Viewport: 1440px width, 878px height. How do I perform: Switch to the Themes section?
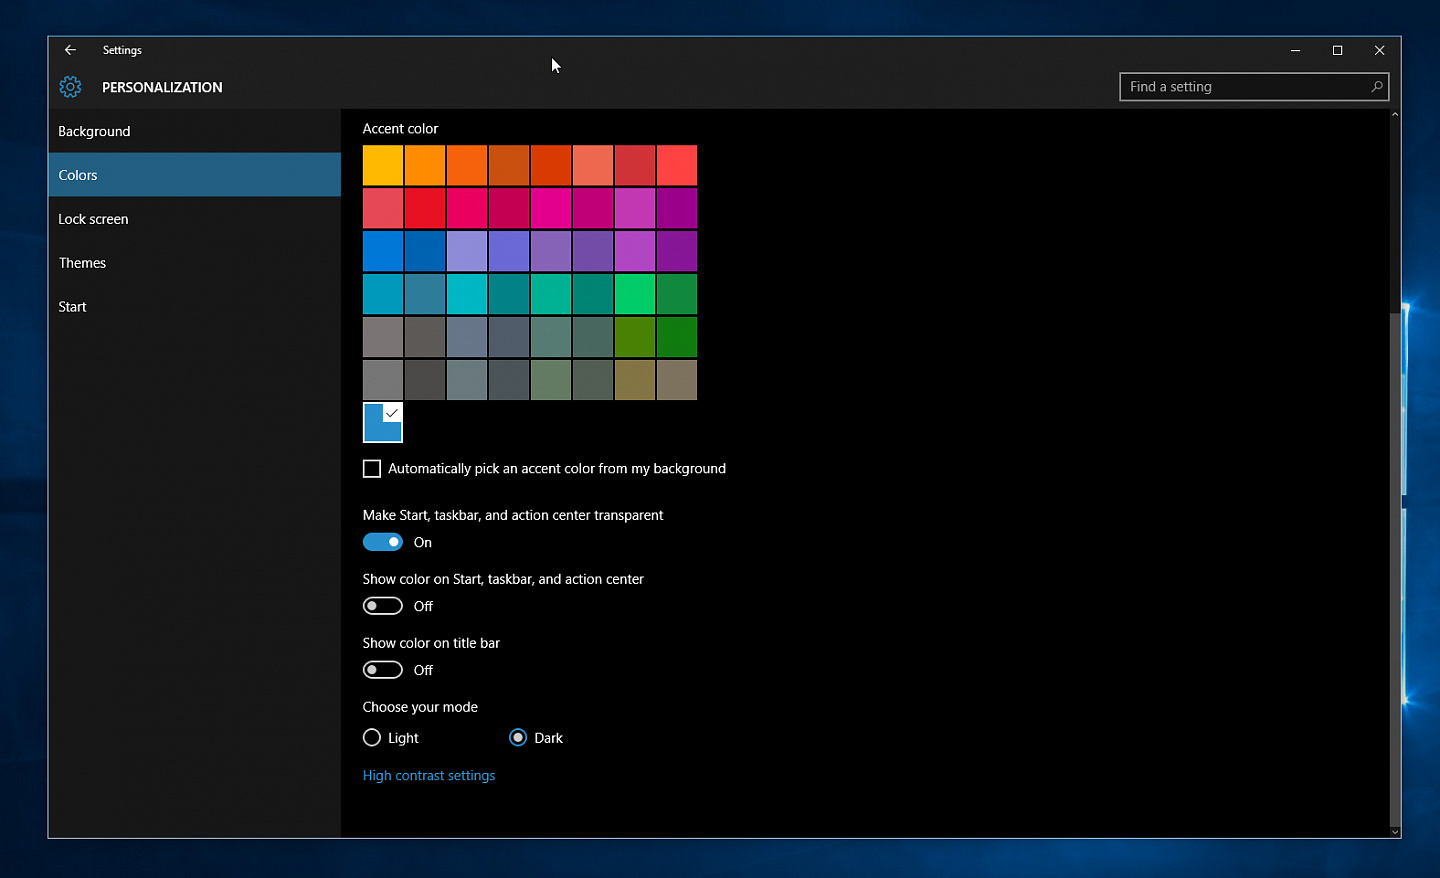(194, 263)
